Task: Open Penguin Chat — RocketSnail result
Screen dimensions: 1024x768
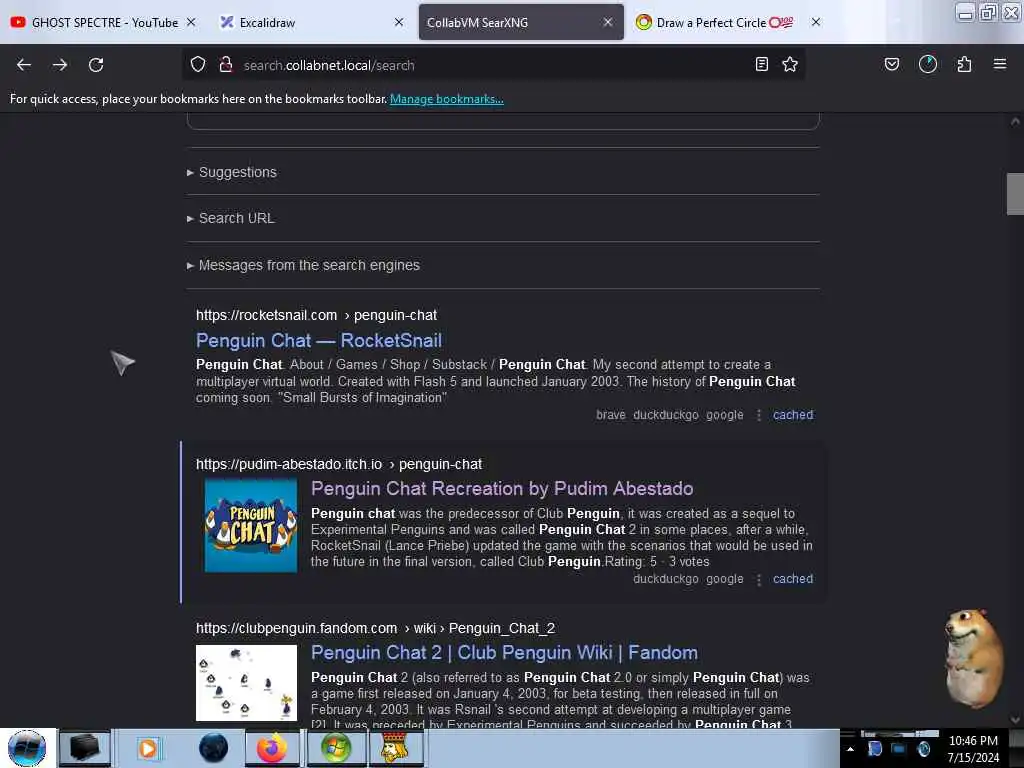Action: 319,340
